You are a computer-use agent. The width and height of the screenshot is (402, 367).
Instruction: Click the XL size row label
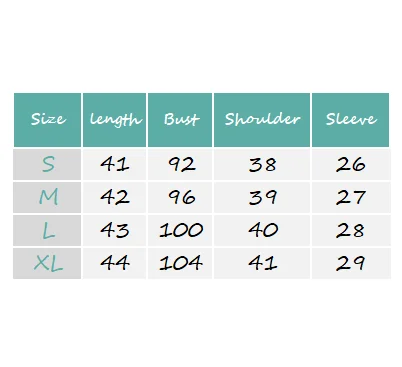tap(47, 263)
